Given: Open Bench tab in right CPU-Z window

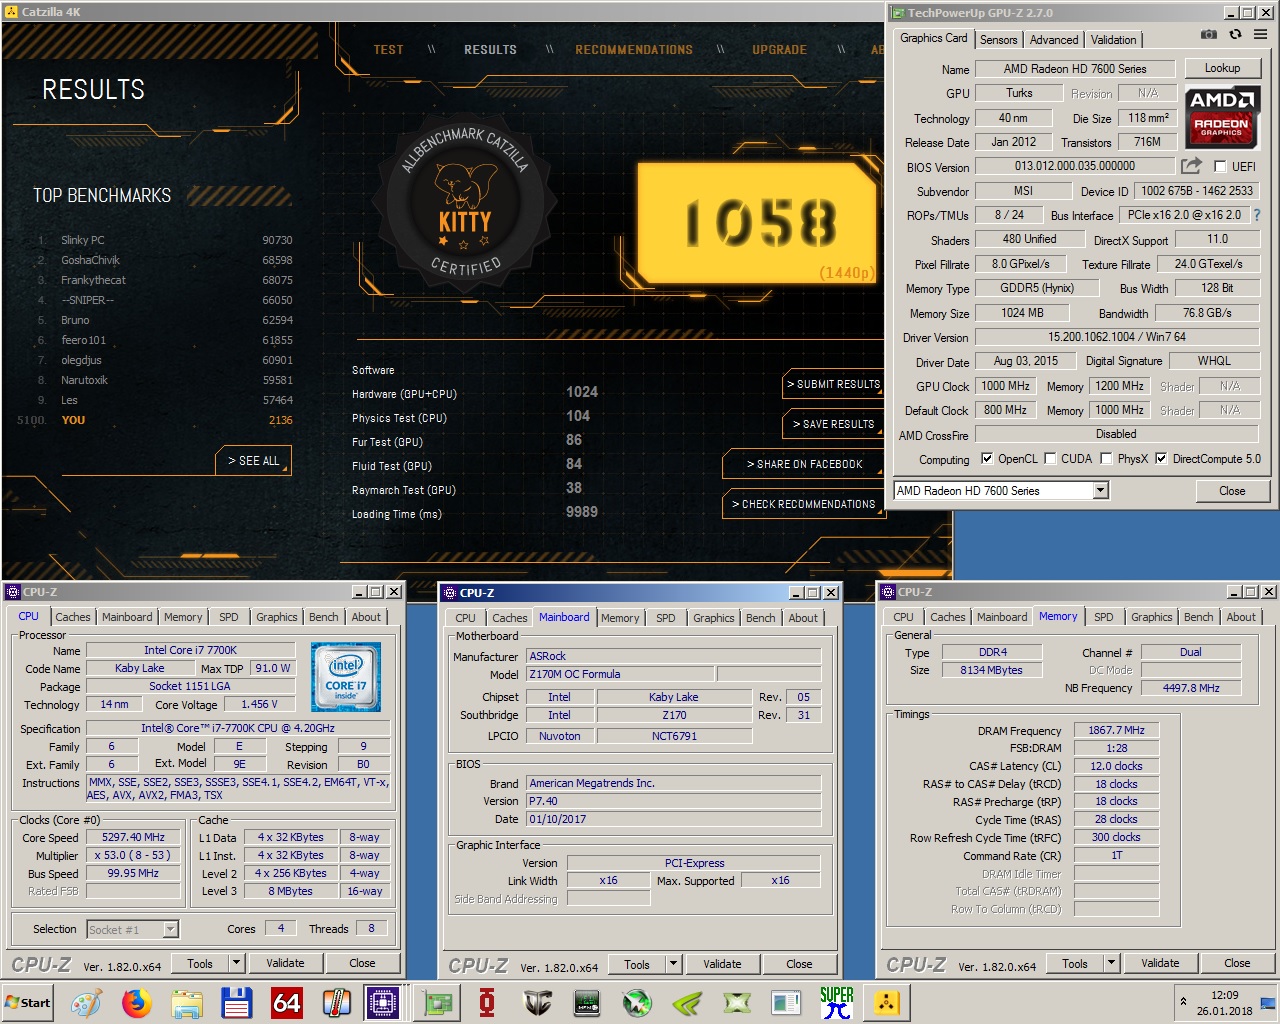Looking at the screenshot, I should tap(1199, 617).
